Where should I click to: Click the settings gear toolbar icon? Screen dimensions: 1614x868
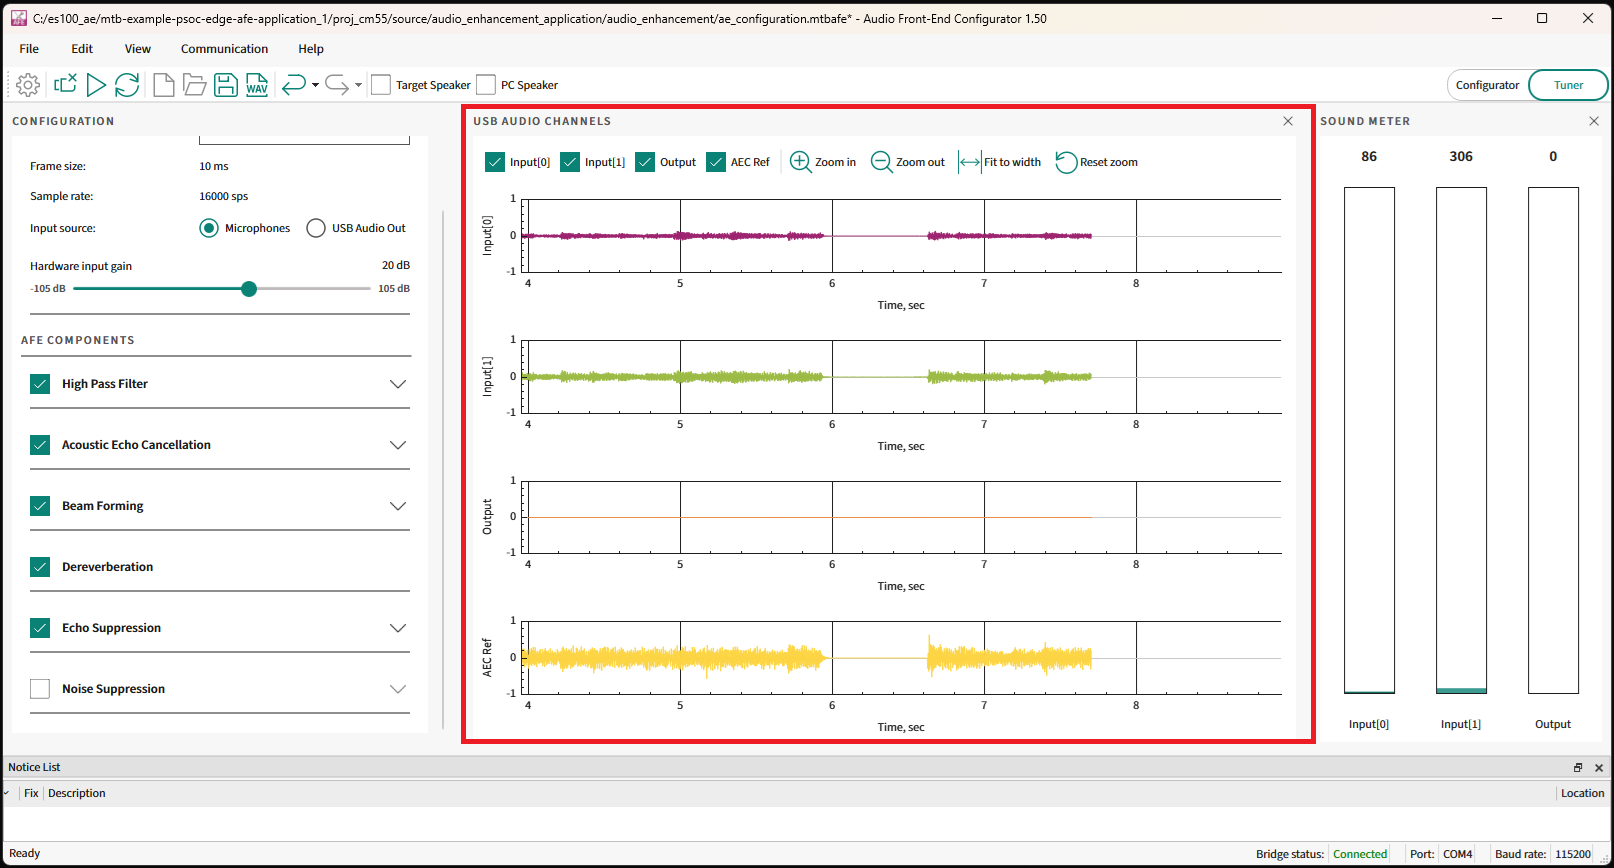click(x=28, y=85)
